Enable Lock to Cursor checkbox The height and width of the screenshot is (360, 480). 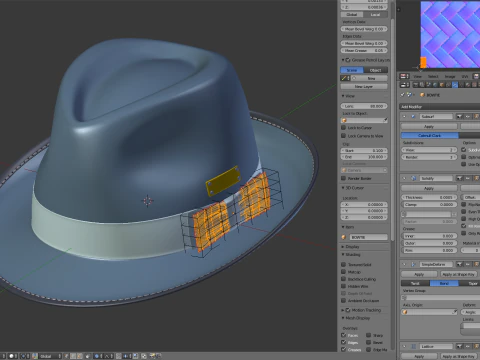click(343, 128)
